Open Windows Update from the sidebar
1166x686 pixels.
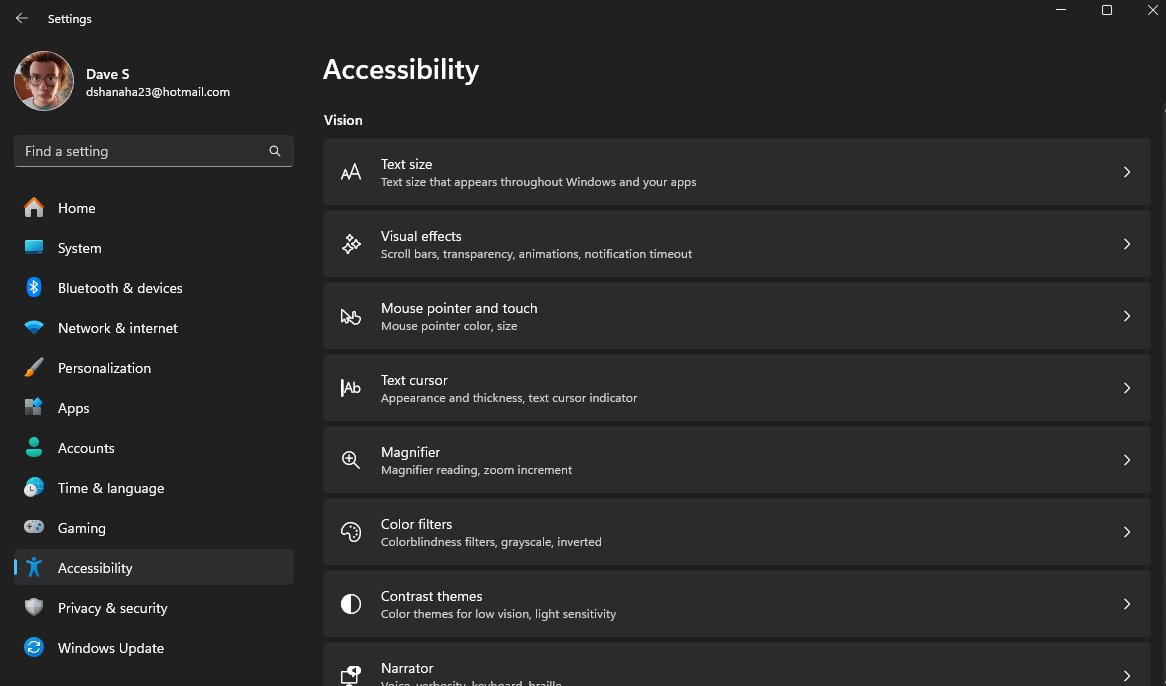(110, 647)
